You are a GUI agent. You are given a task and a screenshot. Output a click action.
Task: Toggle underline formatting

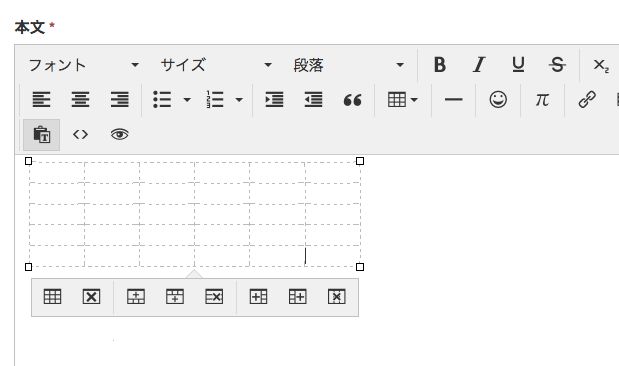[518, 65]
